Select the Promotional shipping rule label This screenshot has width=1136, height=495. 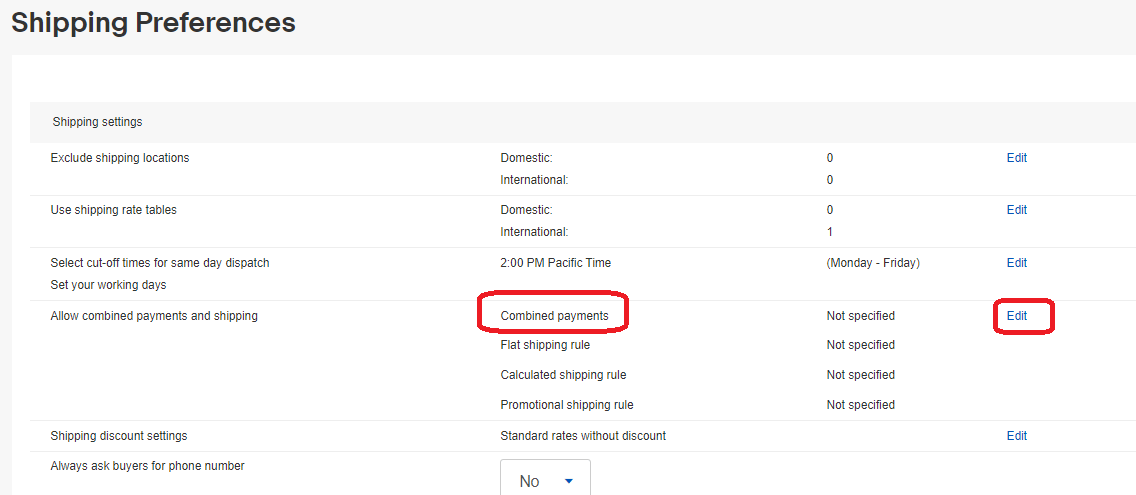(567, 405)
